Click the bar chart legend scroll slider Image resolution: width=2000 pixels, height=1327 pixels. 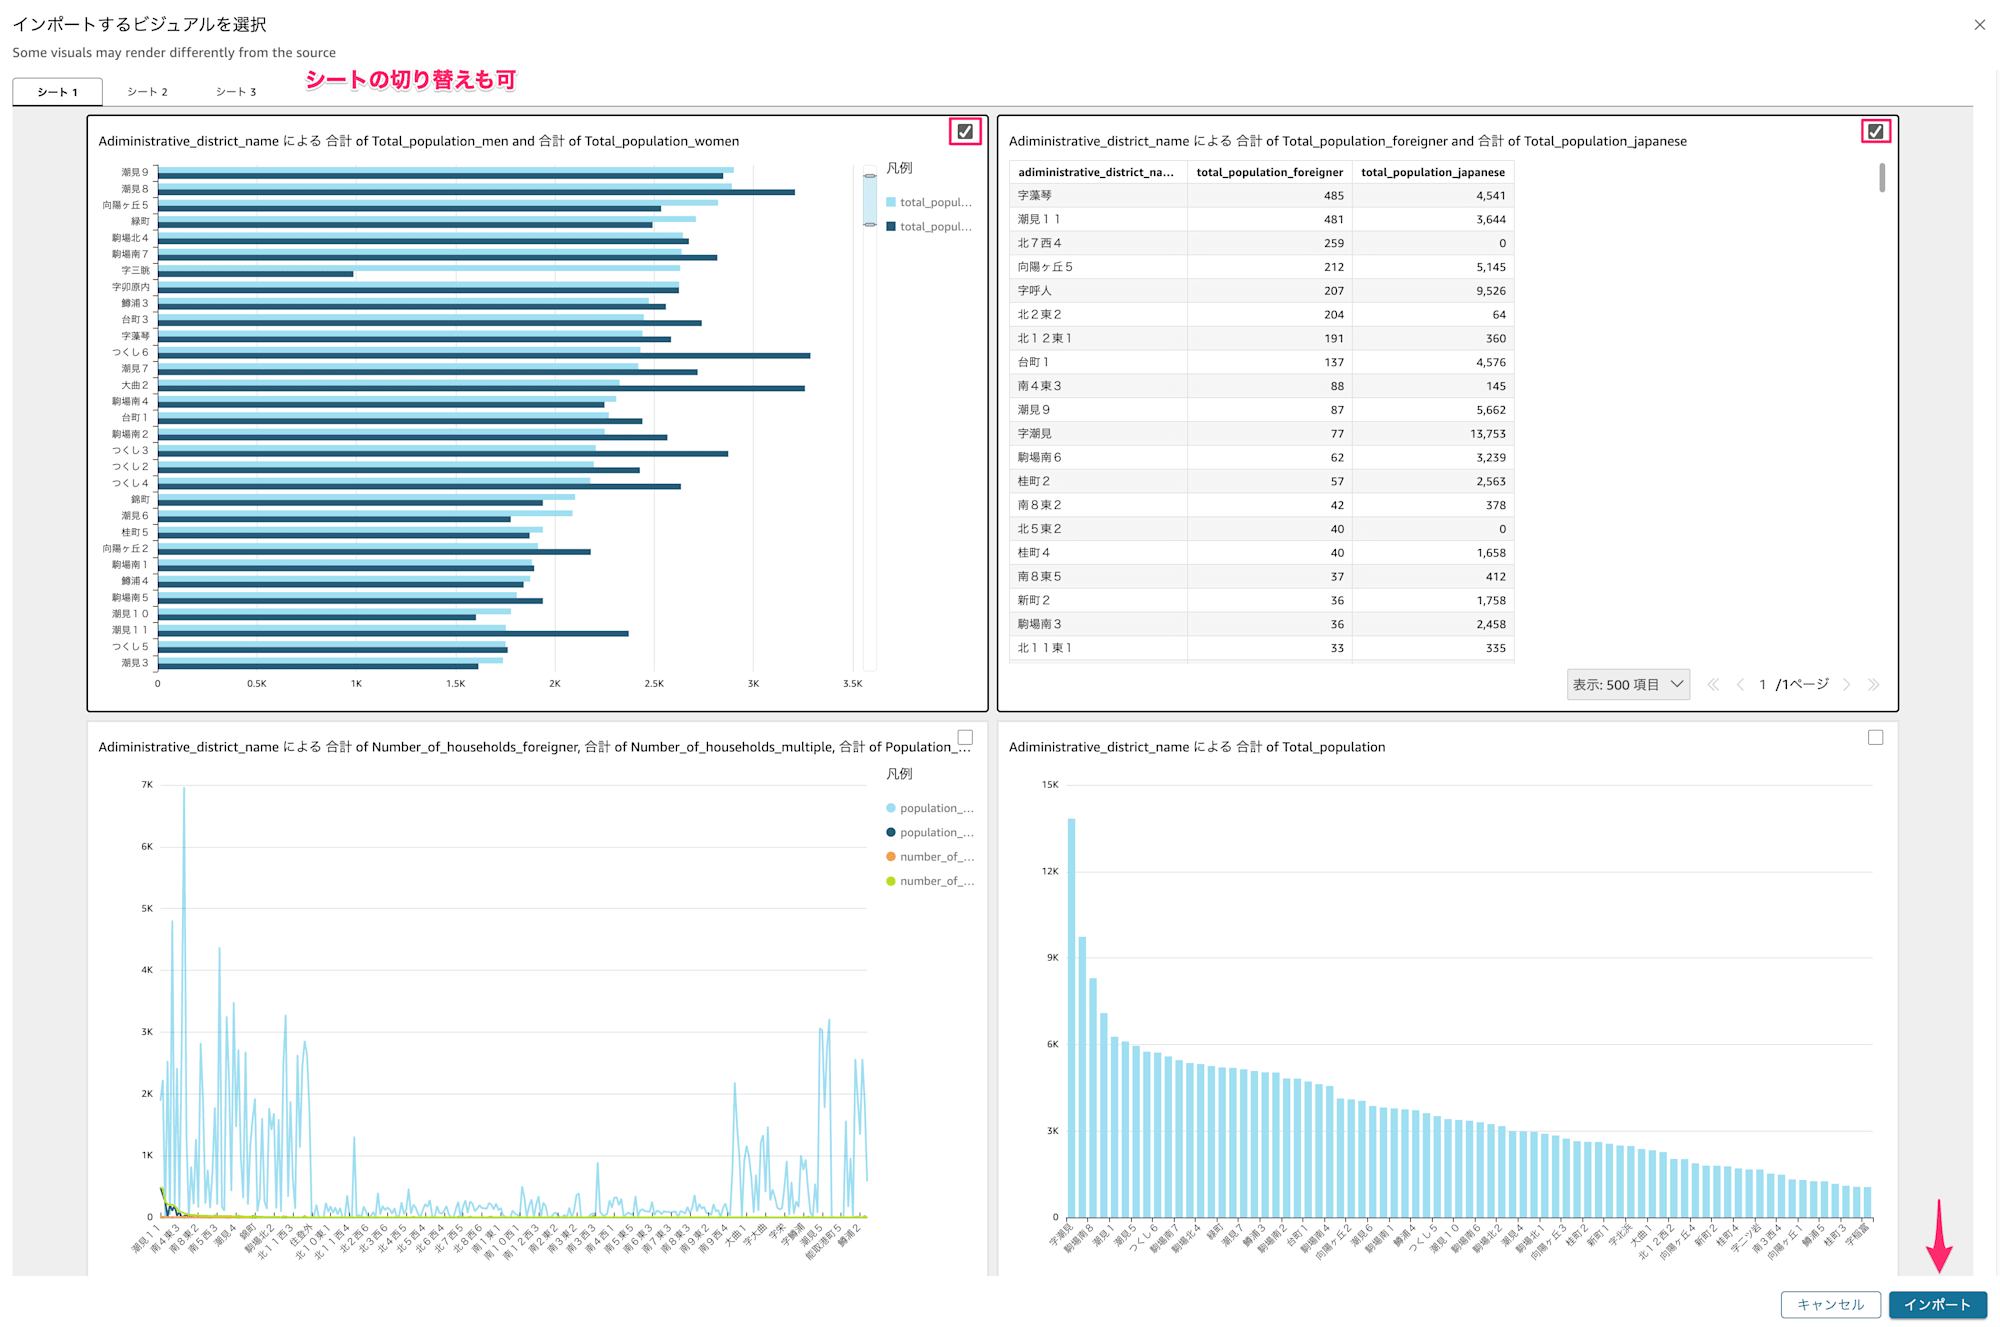coord(870,200)
